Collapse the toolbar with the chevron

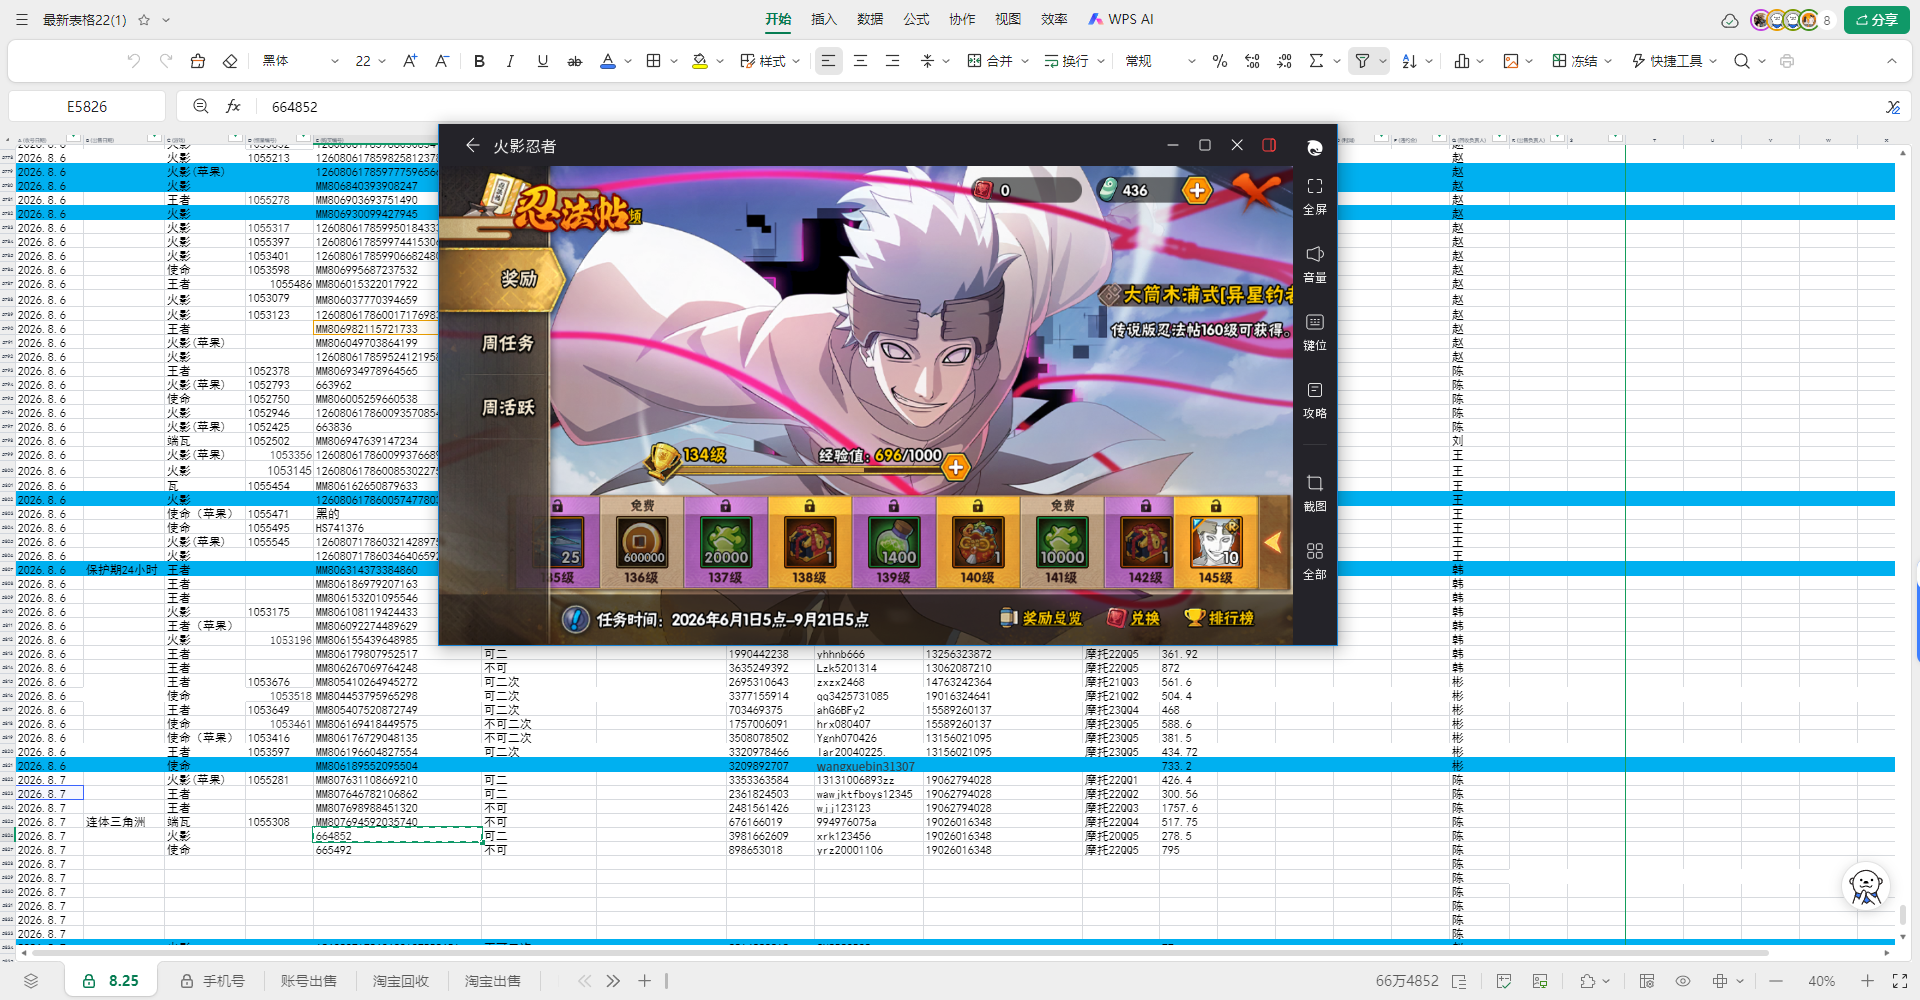(1892, 61)
